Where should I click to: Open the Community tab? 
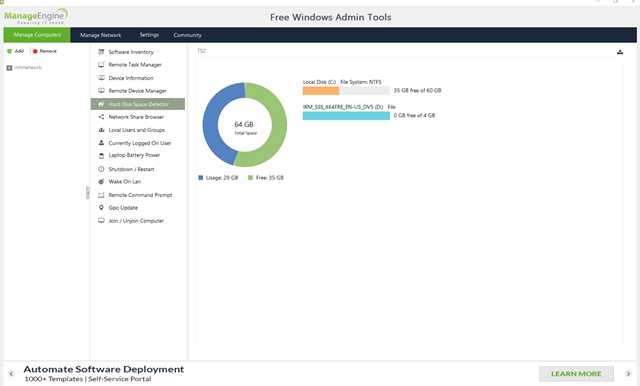click(188, 35)
